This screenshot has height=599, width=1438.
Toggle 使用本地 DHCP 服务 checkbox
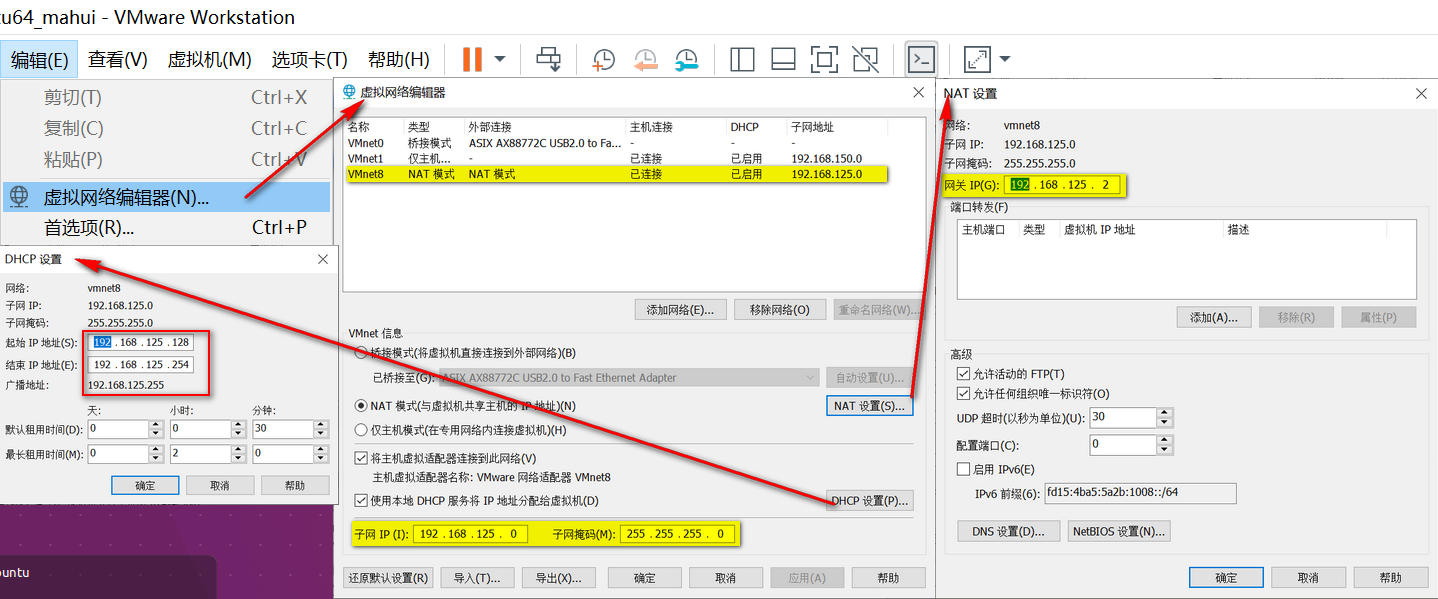(362, 500)
